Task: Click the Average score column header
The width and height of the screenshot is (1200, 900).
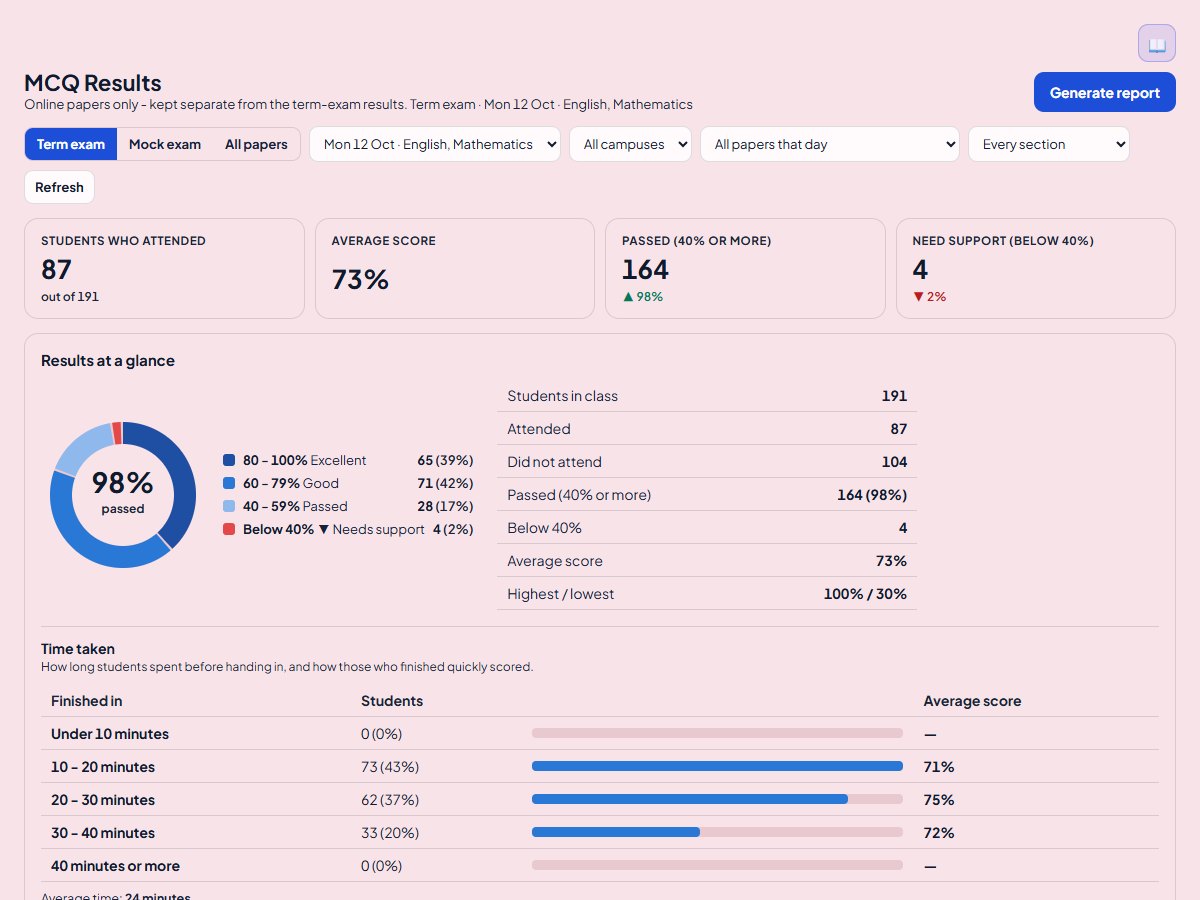Action: [973, 701]
